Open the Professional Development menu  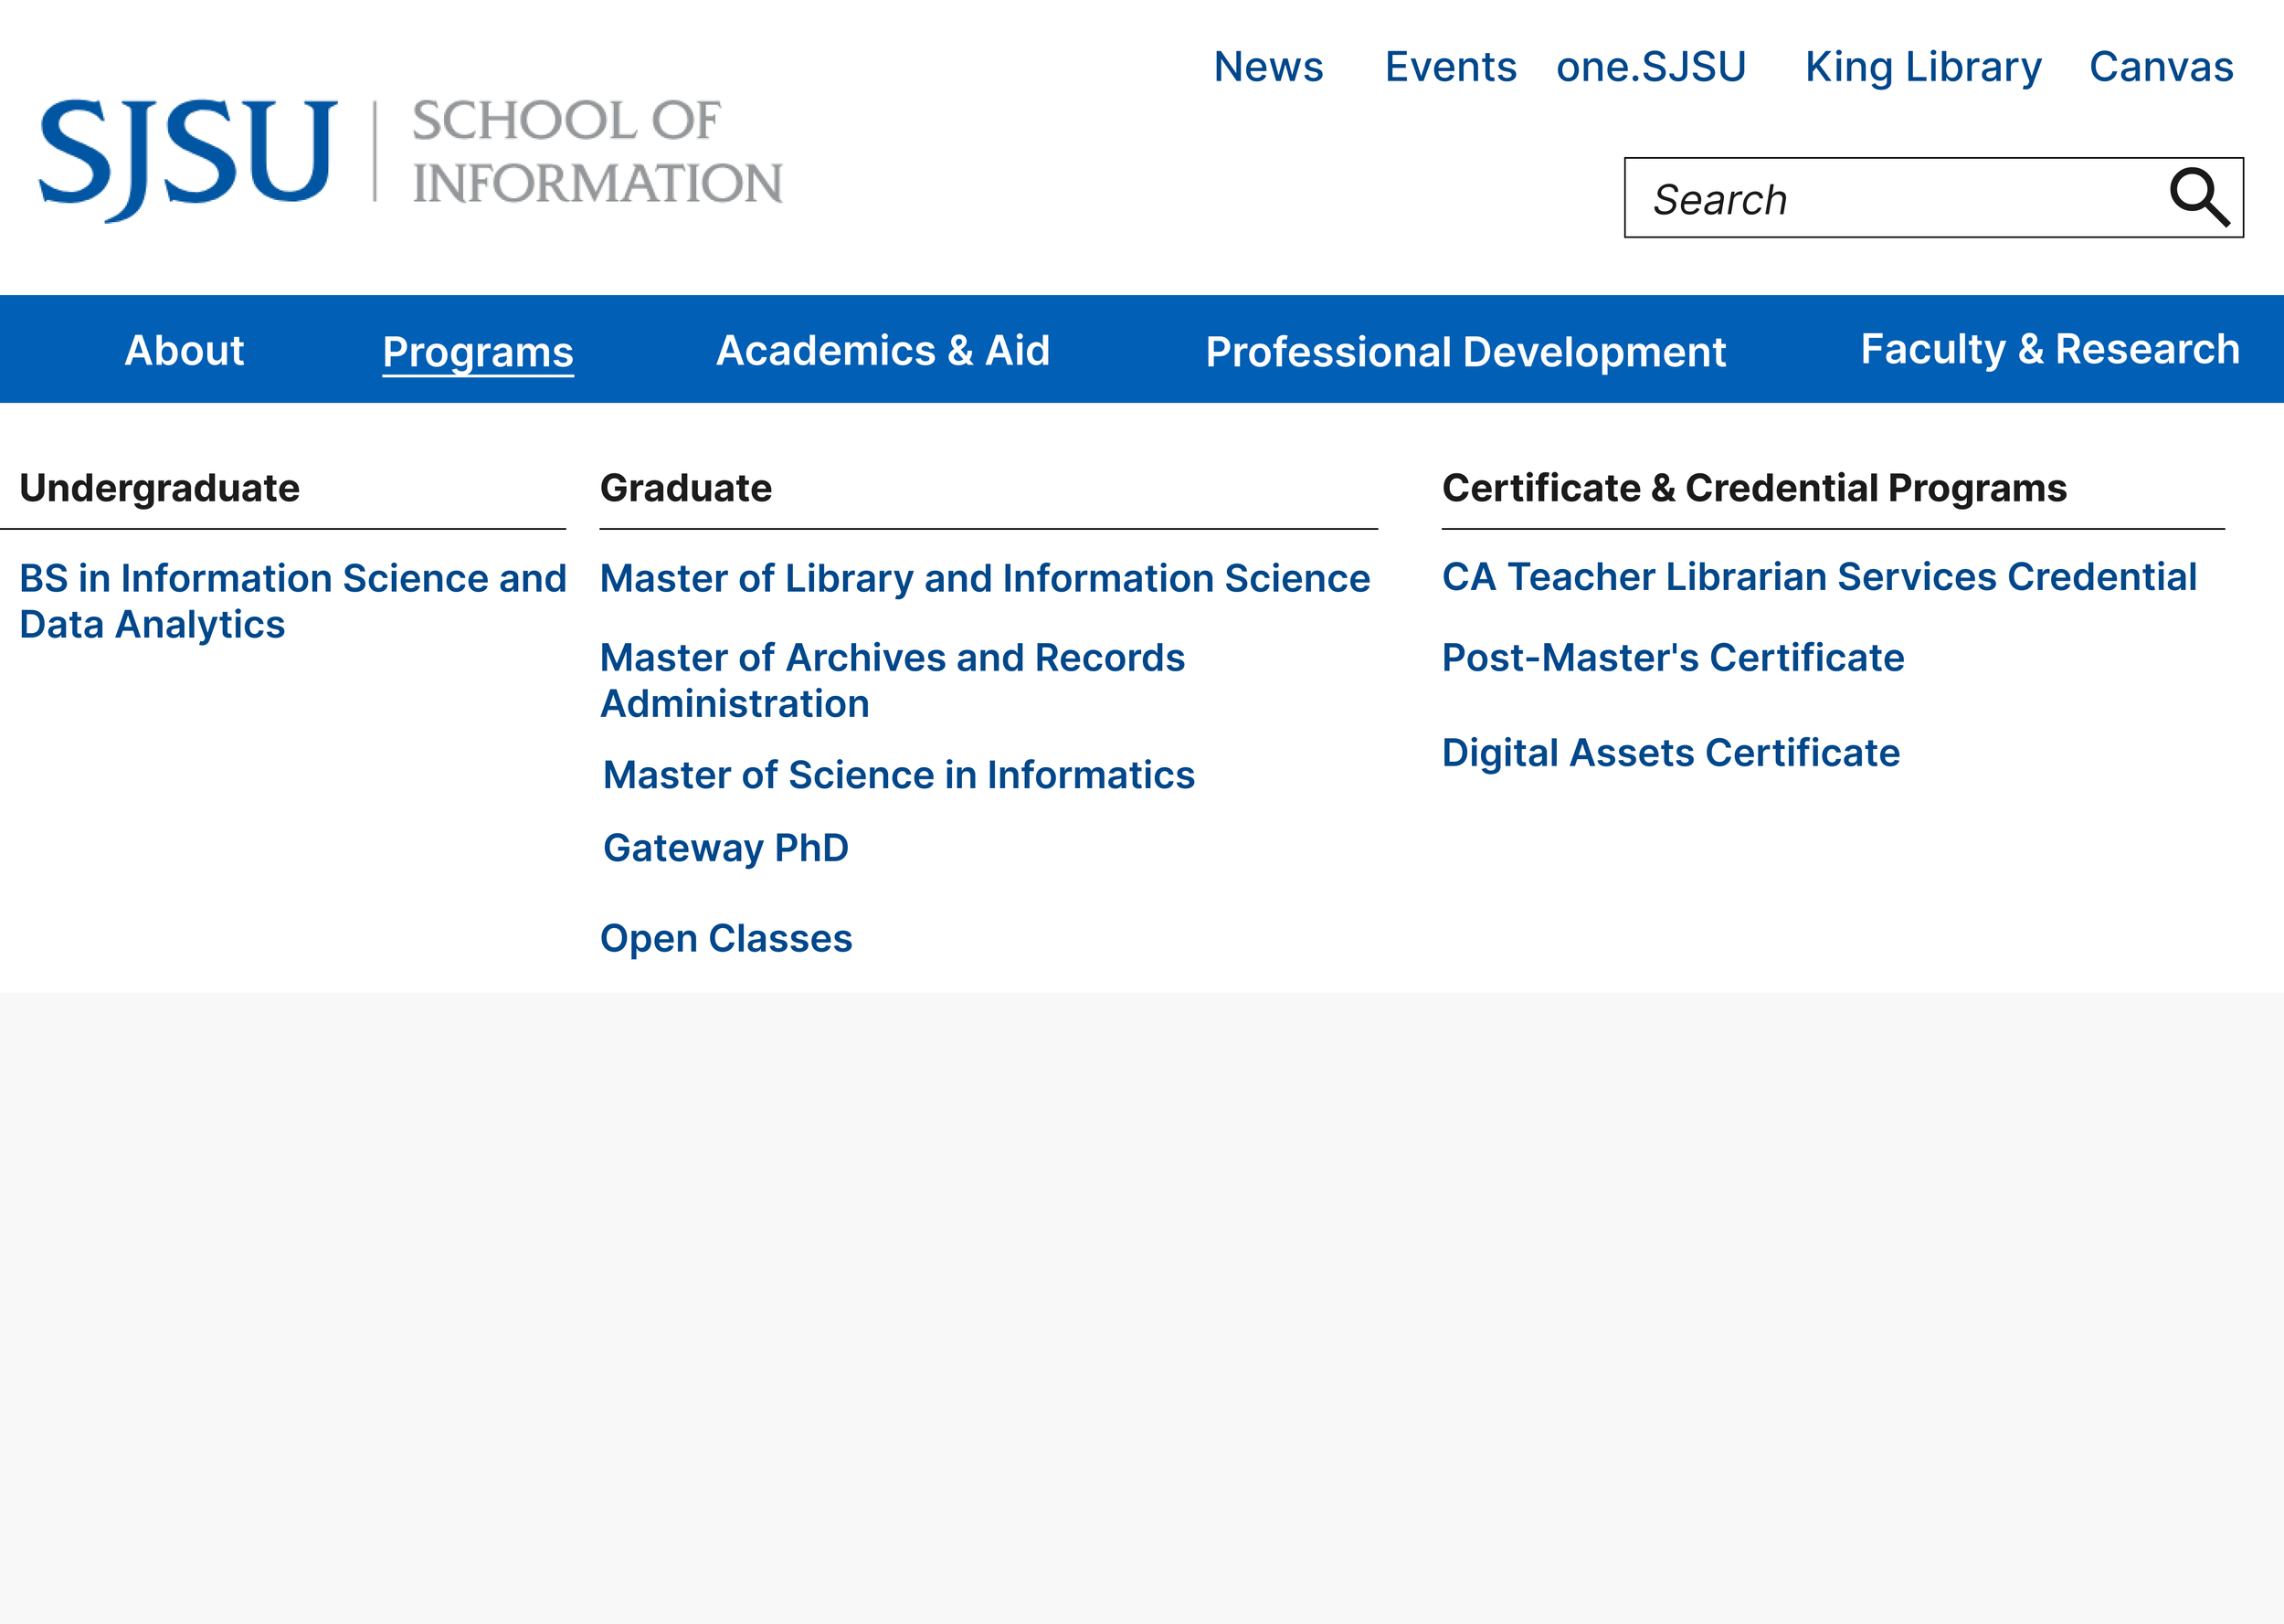tap(1466, 352)
